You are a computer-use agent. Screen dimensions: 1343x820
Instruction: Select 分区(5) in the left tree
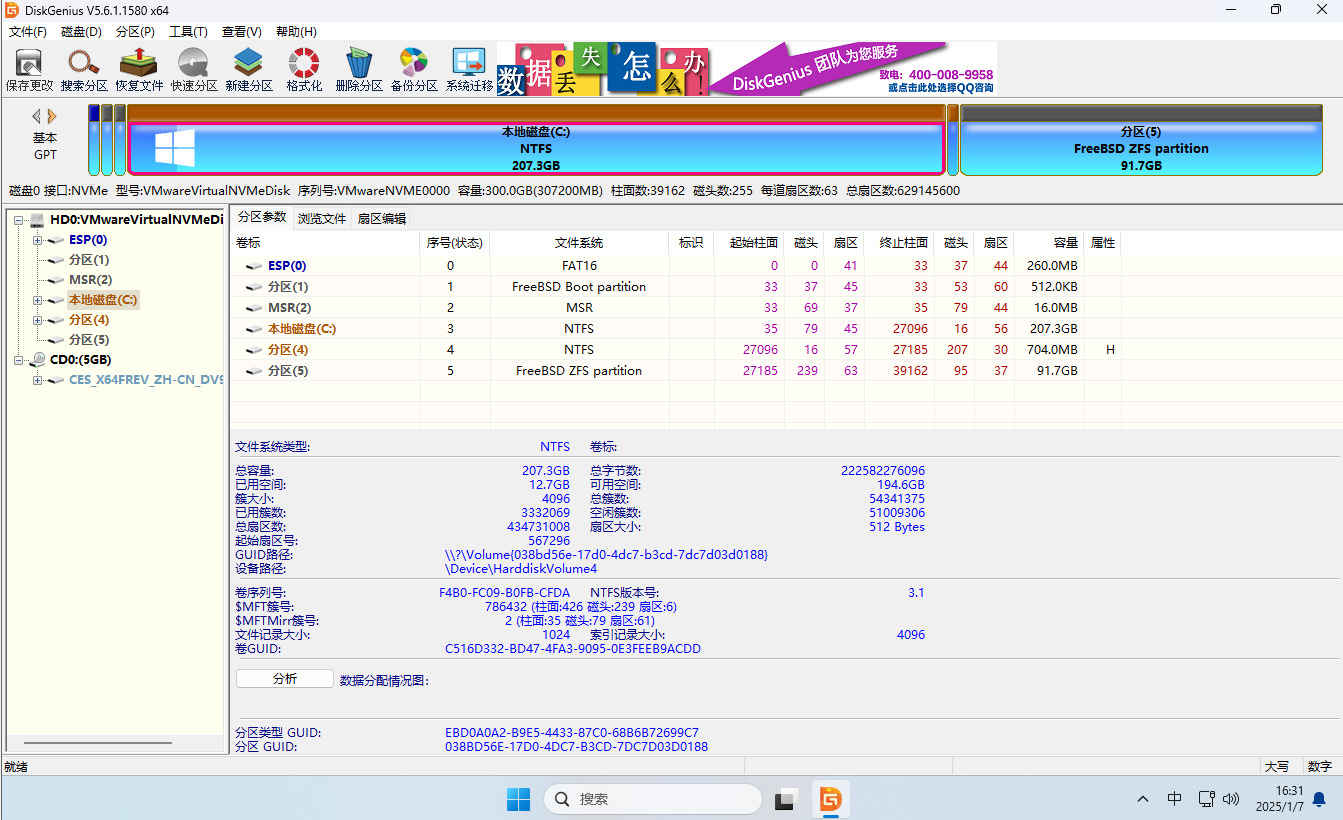(89, 340)
